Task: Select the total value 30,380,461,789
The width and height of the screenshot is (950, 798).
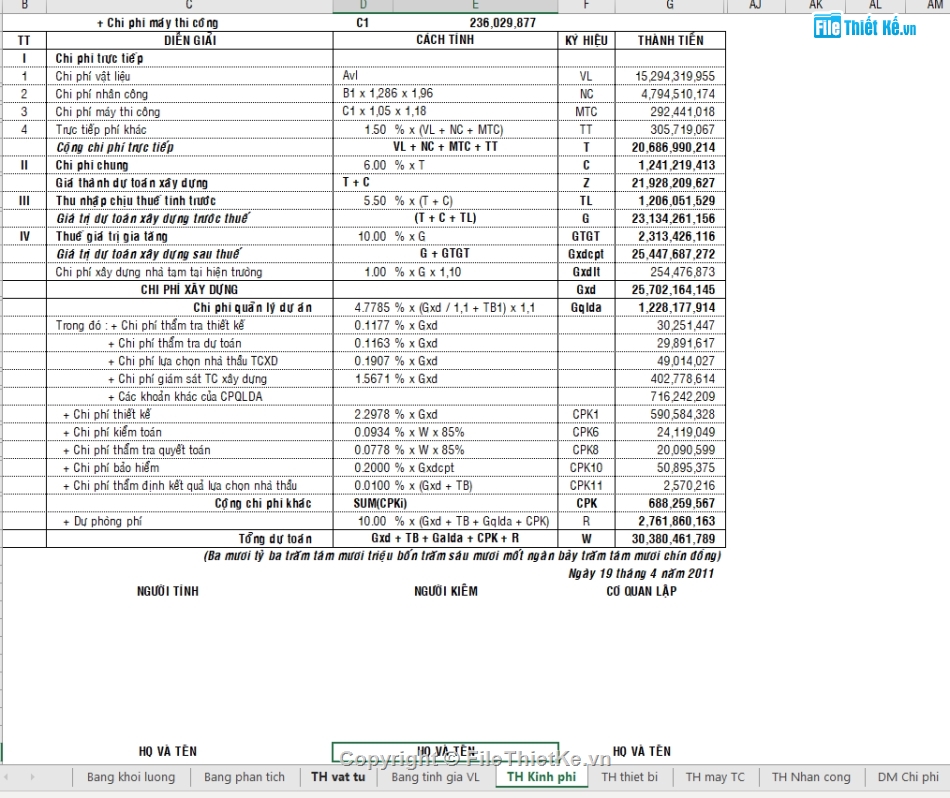Action: coord(670,539)
